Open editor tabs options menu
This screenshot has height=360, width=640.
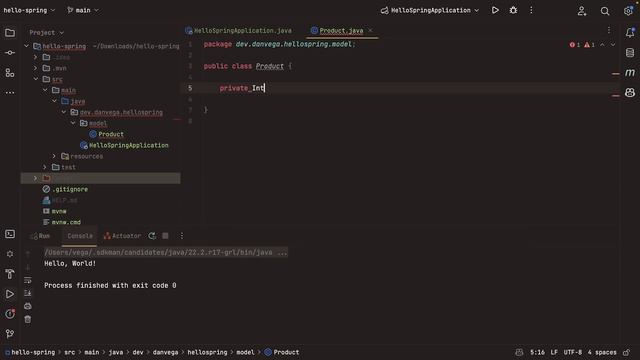(x=609, y=30)
